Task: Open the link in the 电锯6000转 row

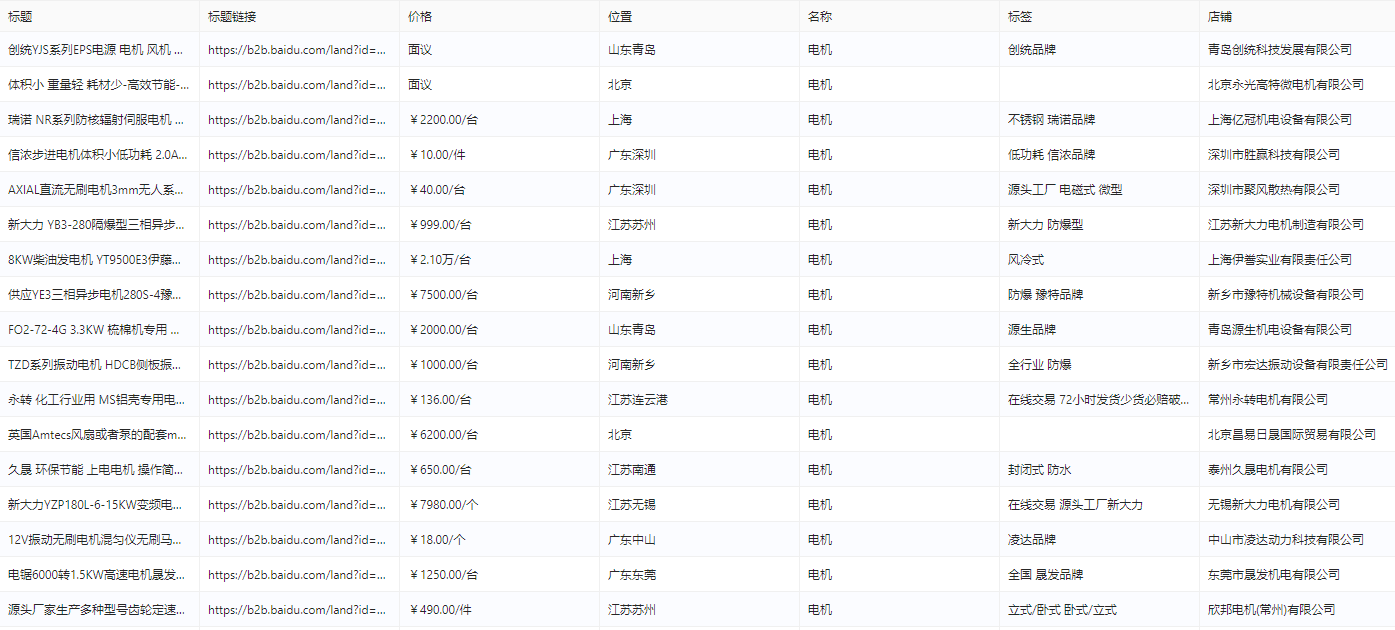Action: point(297,575)
